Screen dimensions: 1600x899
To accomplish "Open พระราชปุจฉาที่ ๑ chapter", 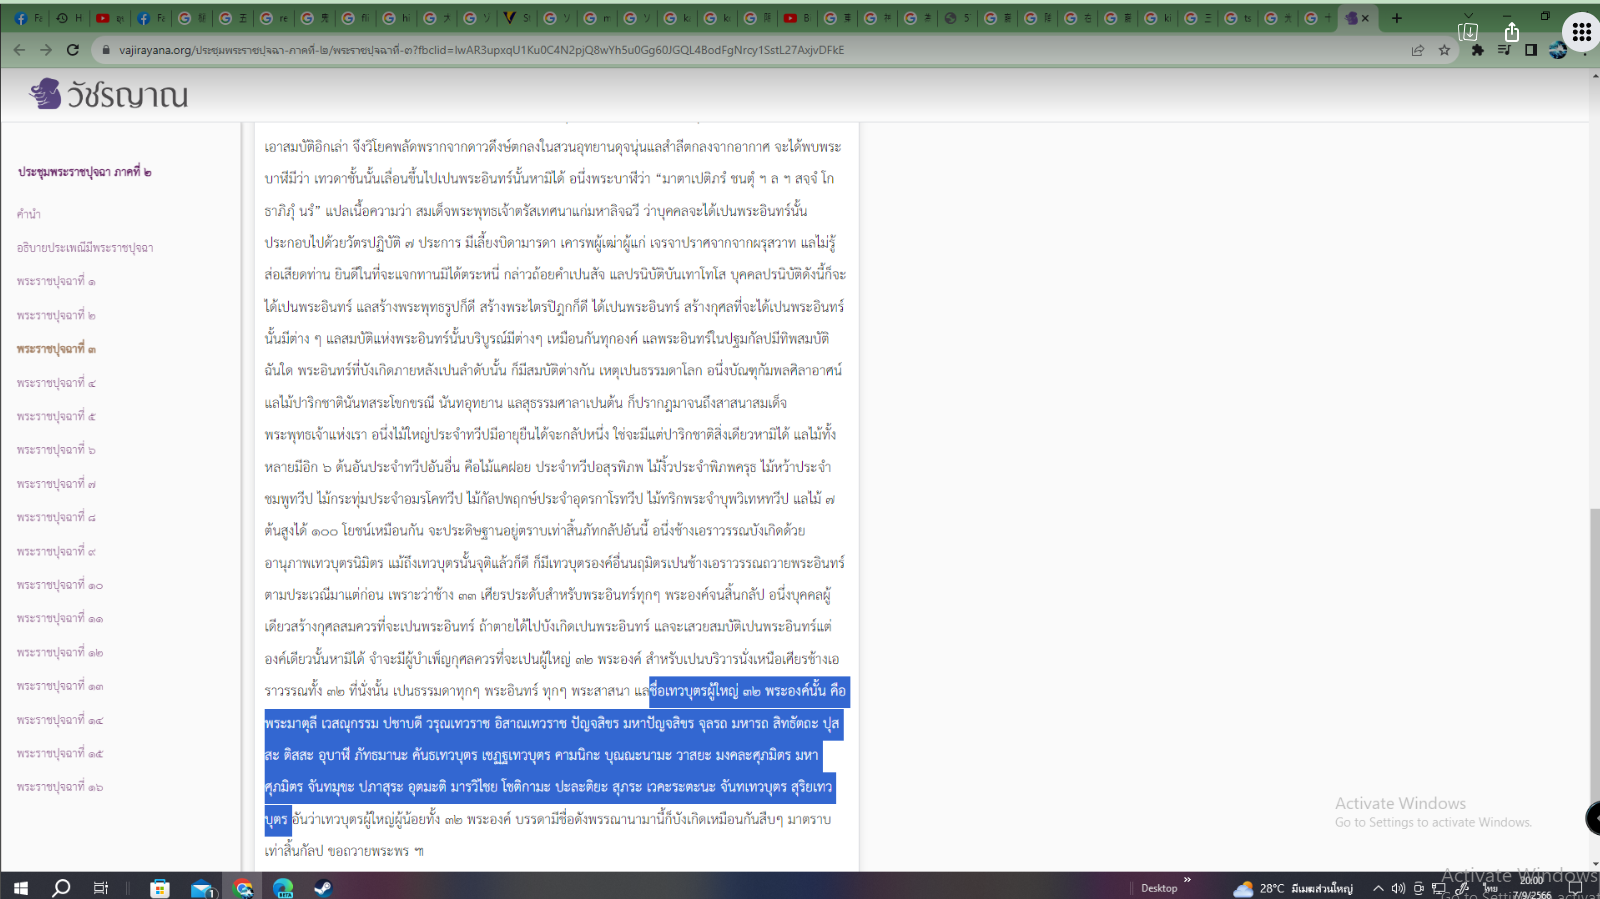I will click(56, 281).
